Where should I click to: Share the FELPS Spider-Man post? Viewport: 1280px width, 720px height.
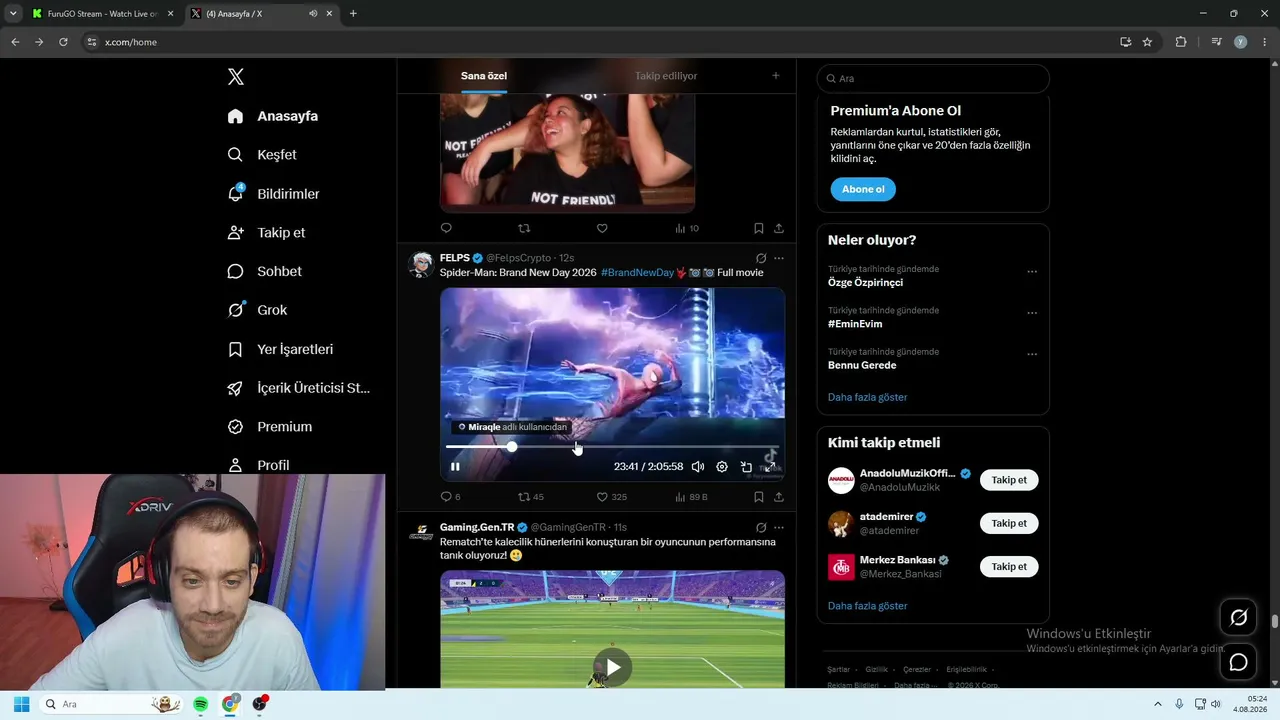point(779,497)
